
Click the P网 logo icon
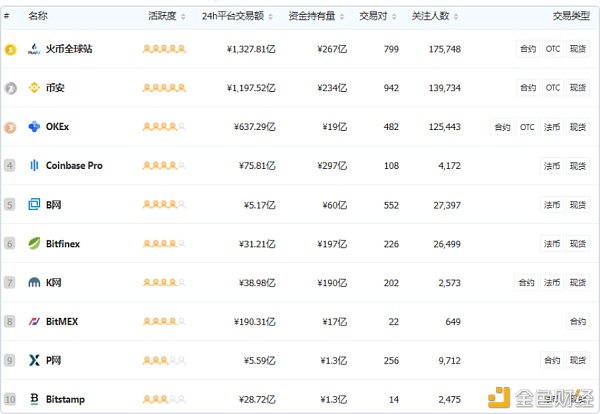pyautogui.click(x=34, y=360)
